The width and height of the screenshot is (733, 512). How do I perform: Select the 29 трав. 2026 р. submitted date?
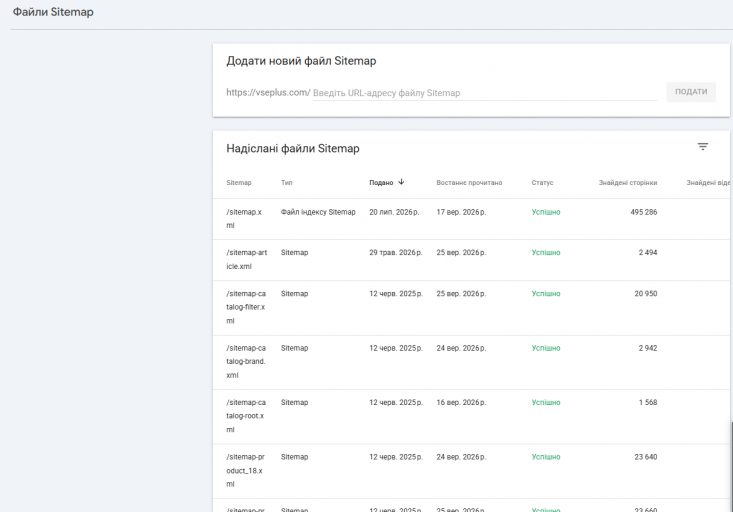(395, 252)
